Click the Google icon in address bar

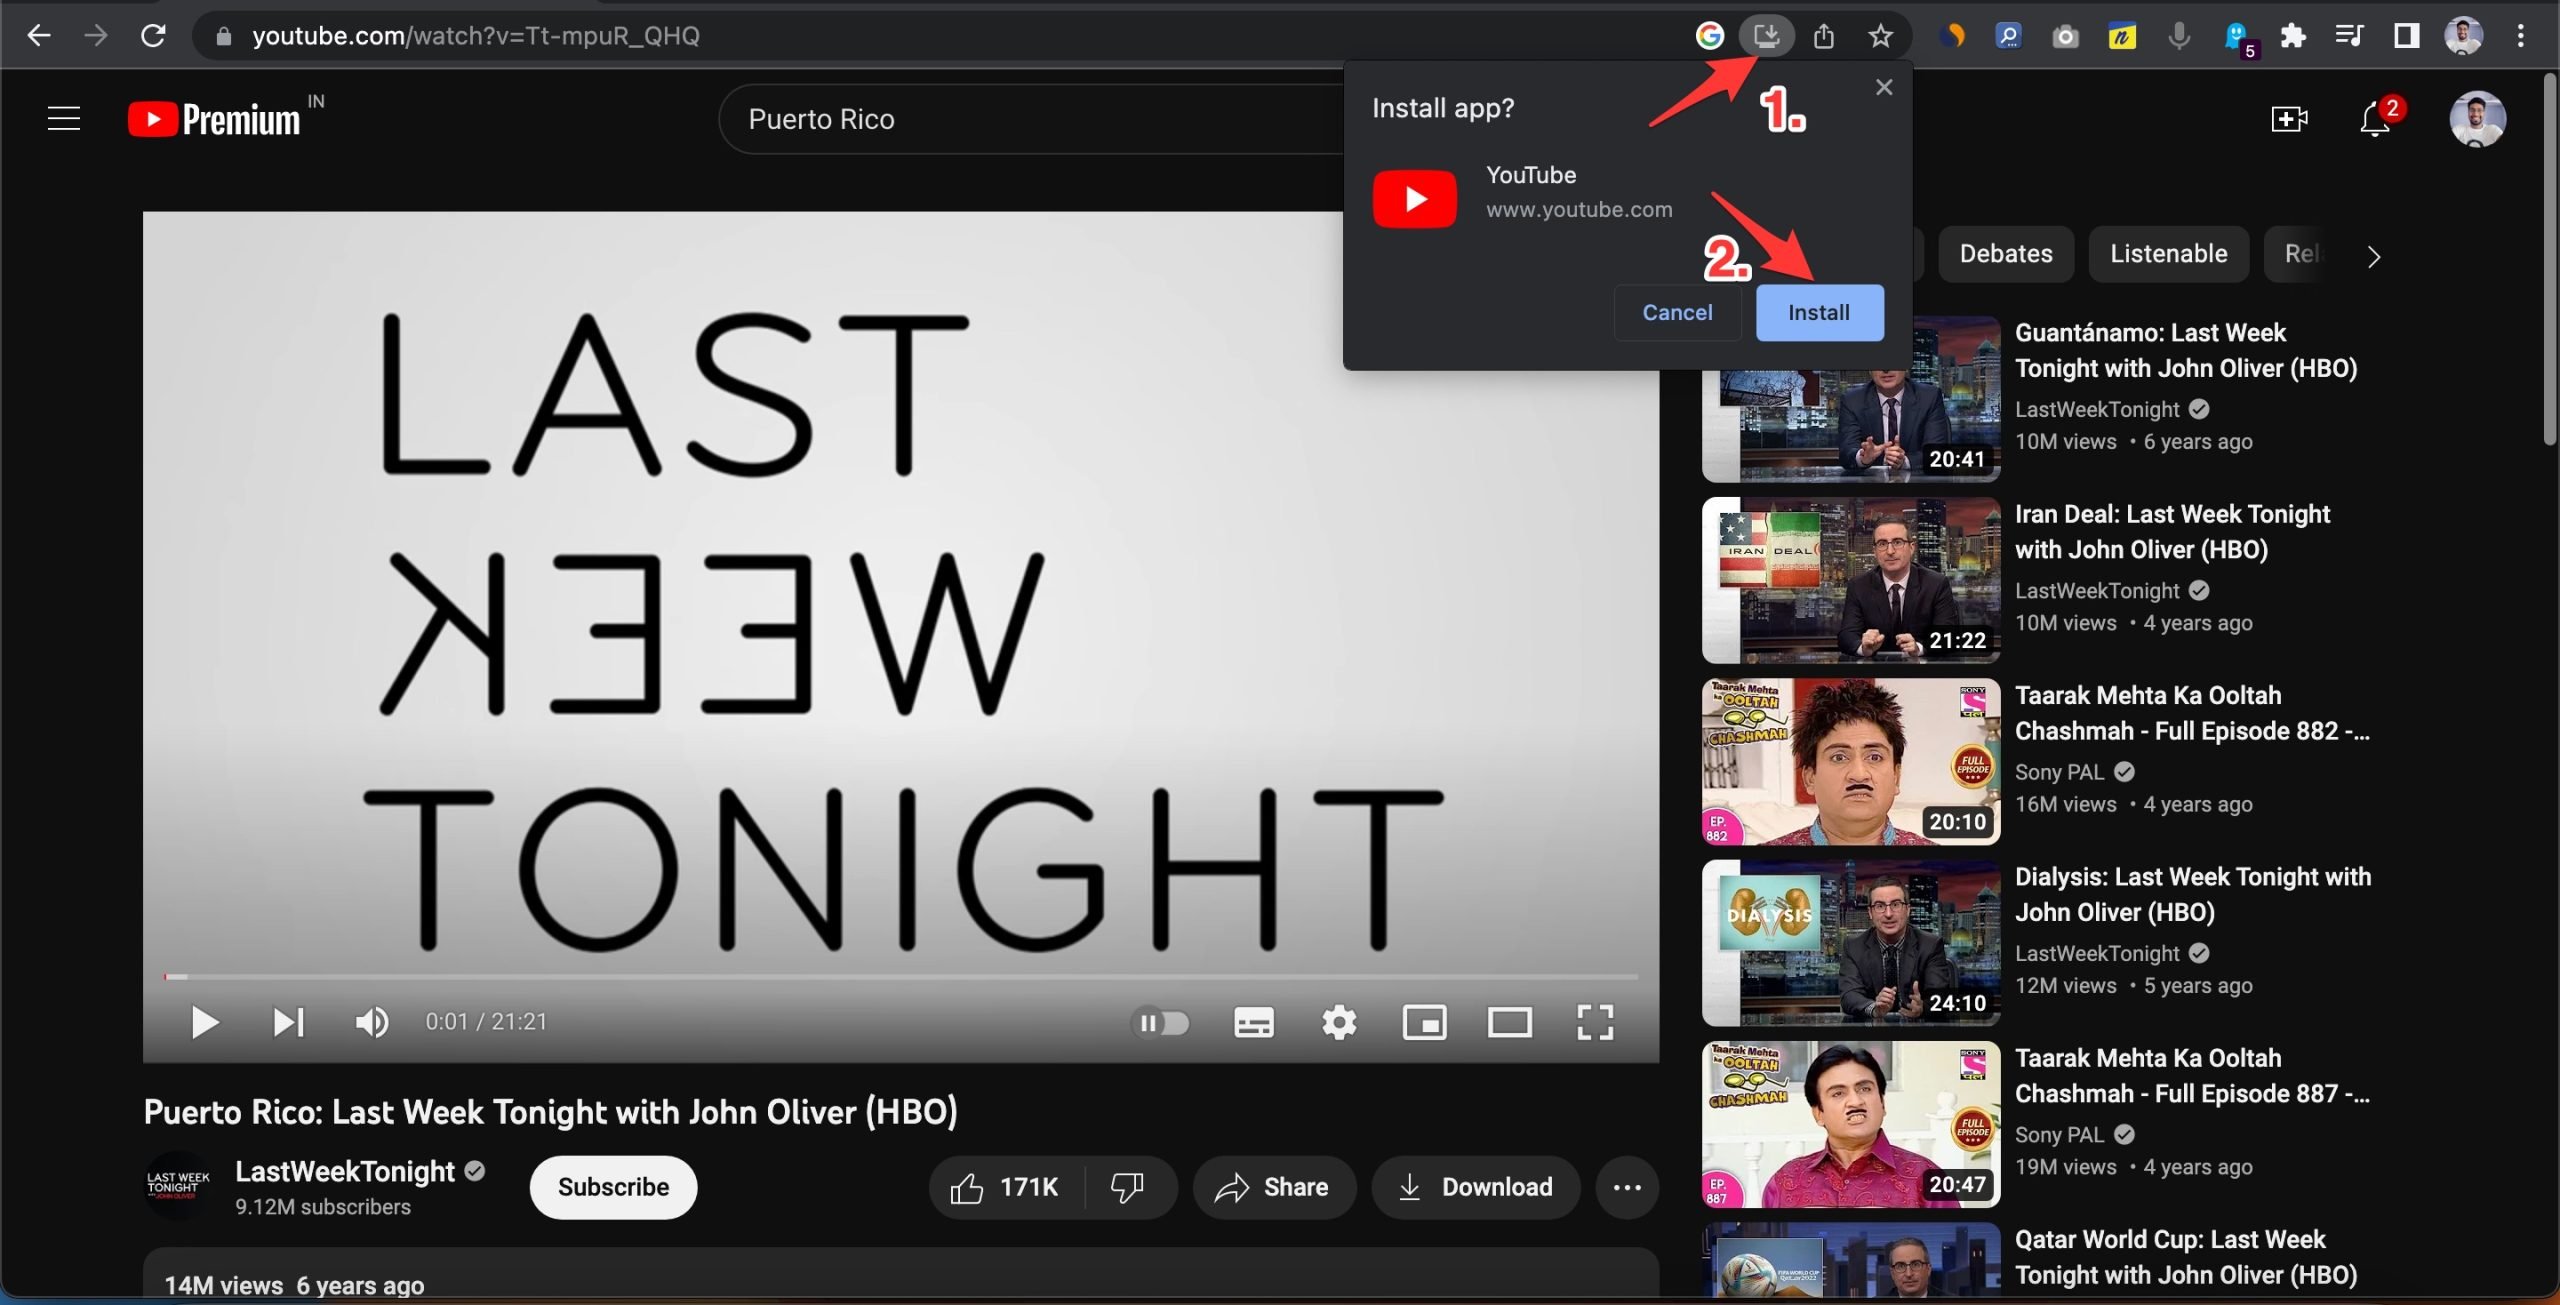pyautogui.click(x=1709, y=36)
